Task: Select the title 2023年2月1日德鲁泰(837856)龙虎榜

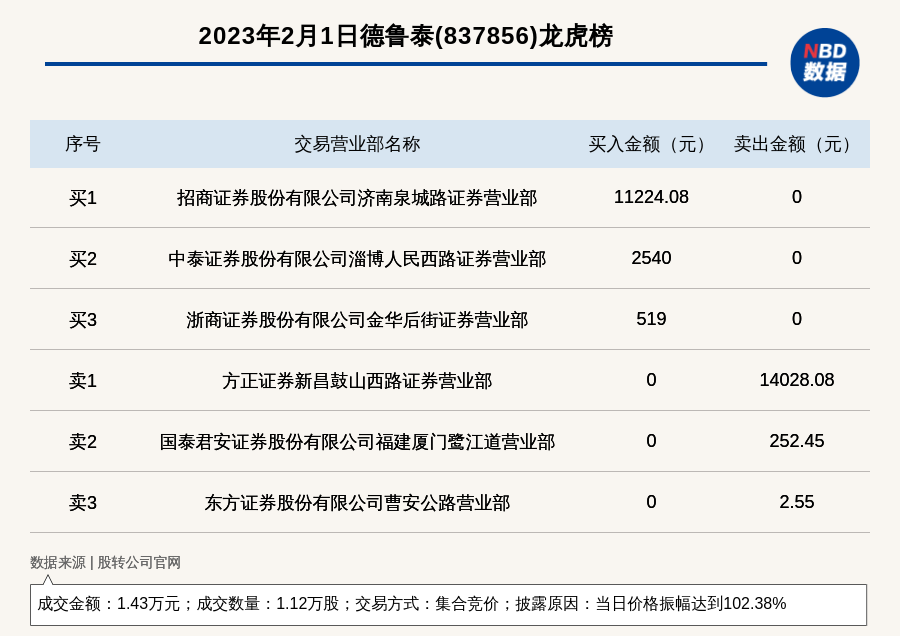Action: click(x=406, y=36)
